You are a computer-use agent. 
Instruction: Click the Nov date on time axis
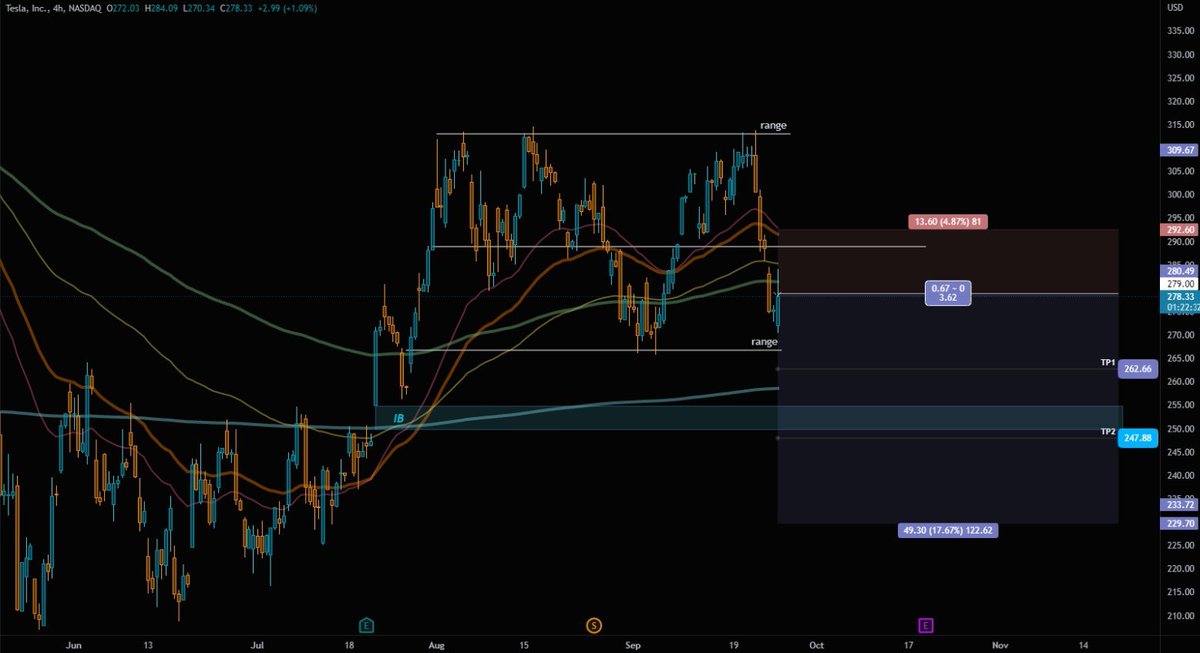999,644
